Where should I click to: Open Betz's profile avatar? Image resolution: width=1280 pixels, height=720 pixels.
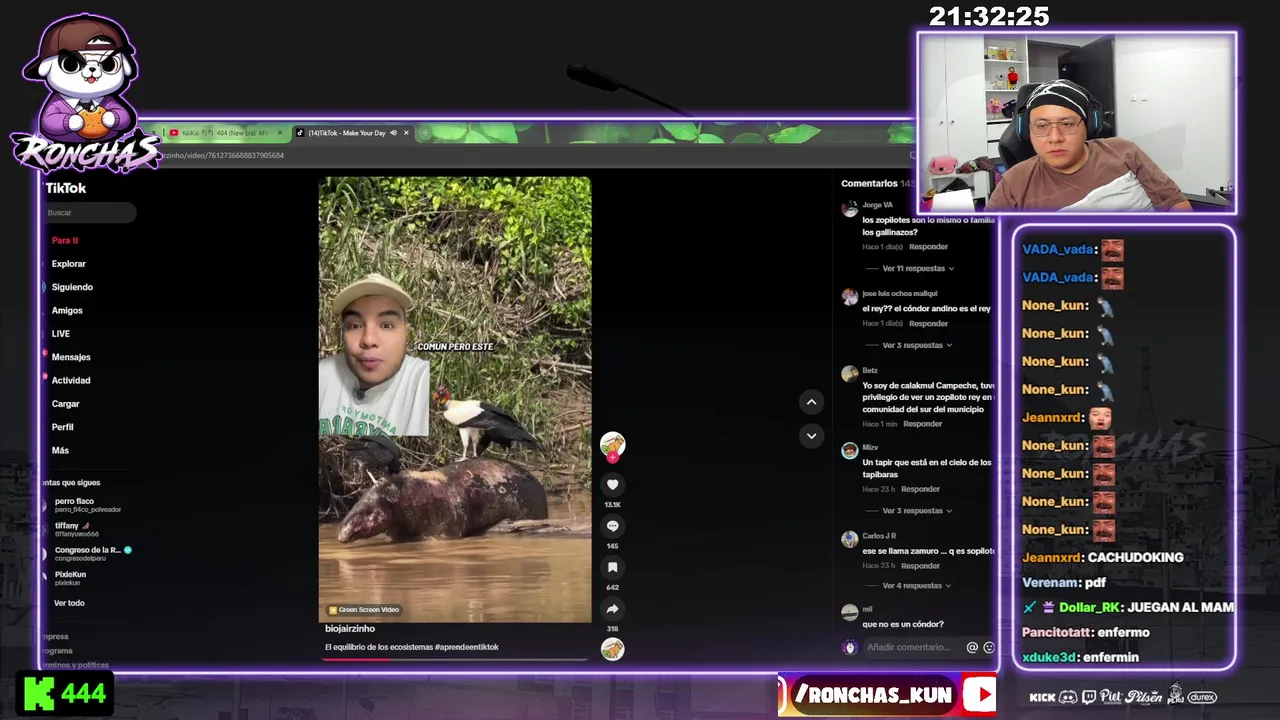tap(849, 374)
